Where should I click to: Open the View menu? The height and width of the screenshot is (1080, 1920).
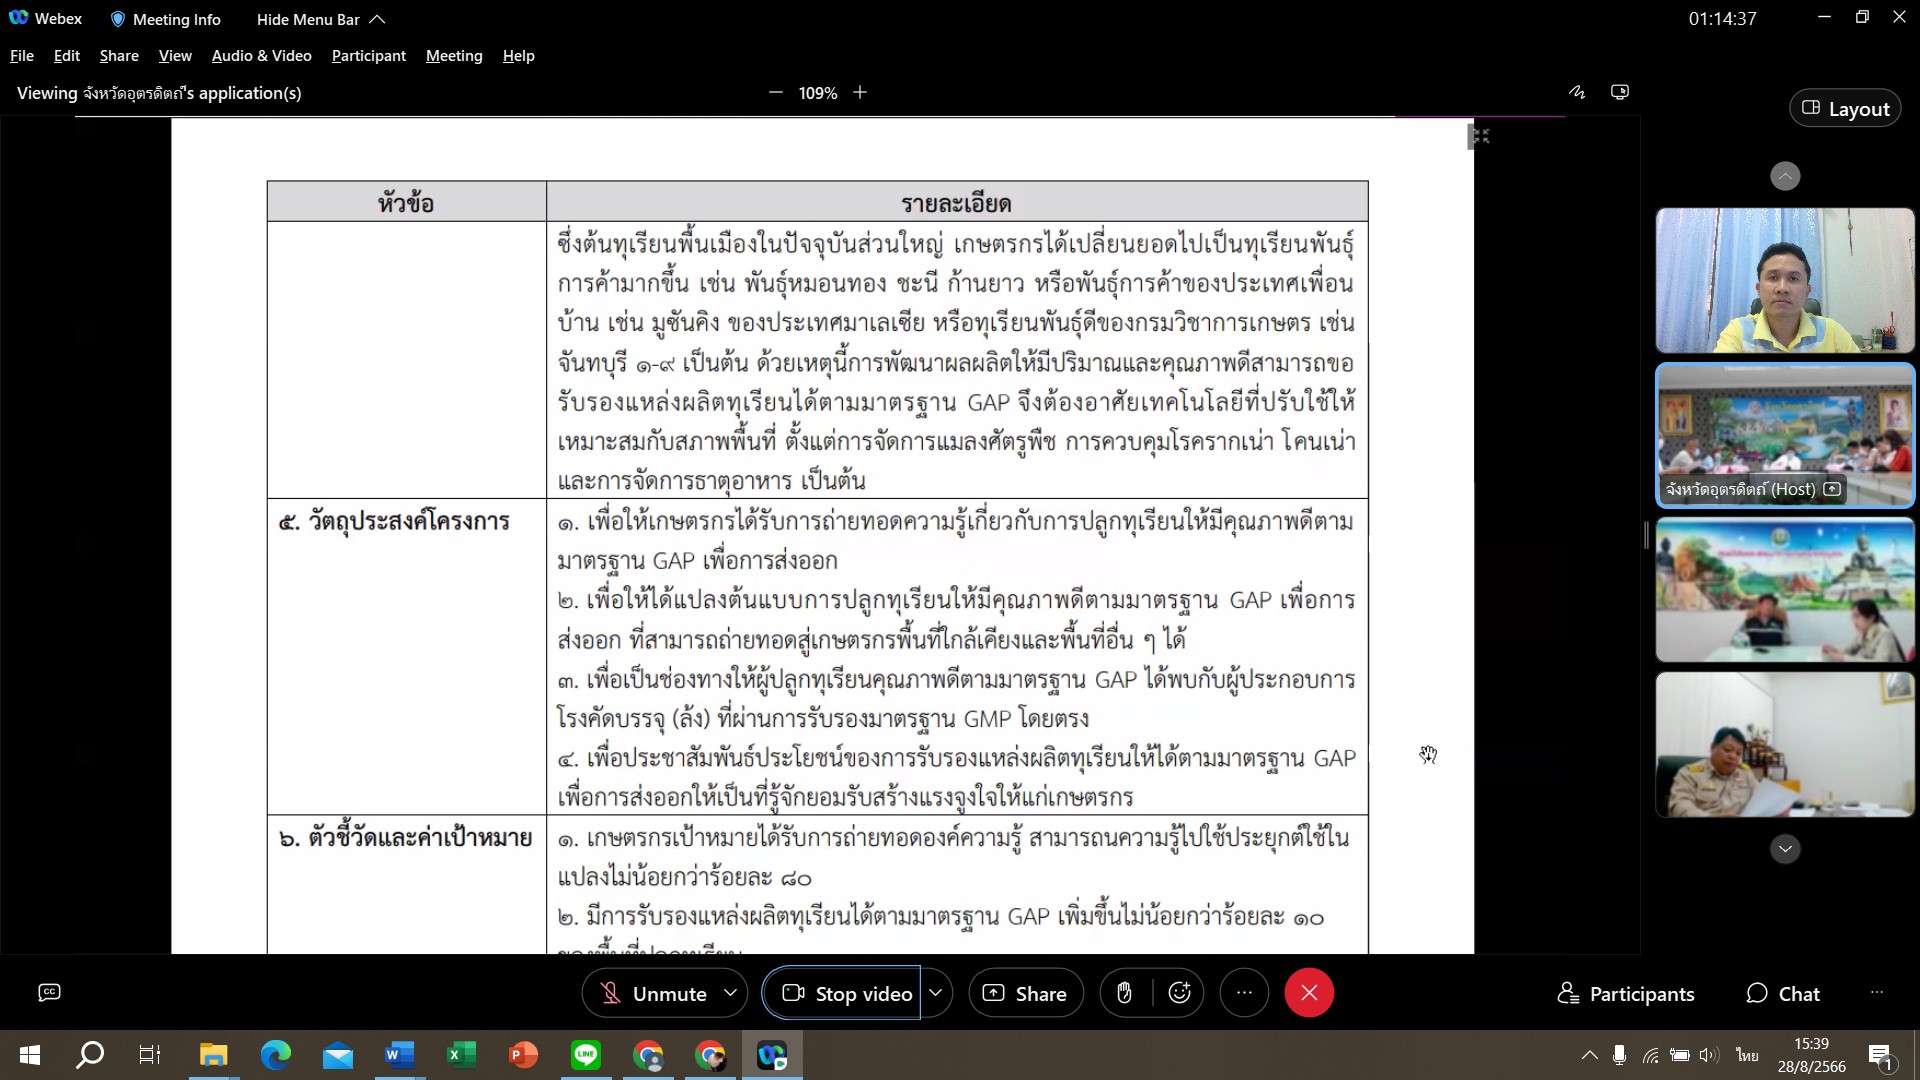(175, 56)
